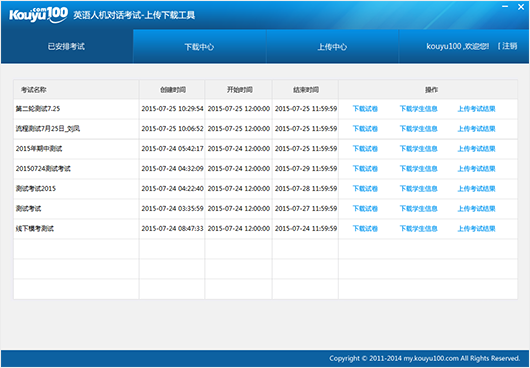Image resolution: width=530 pixels, height=368 pixels.
Task: Click creation time 2015-07-24 08:47:33
Action: [x=172, y=228]
